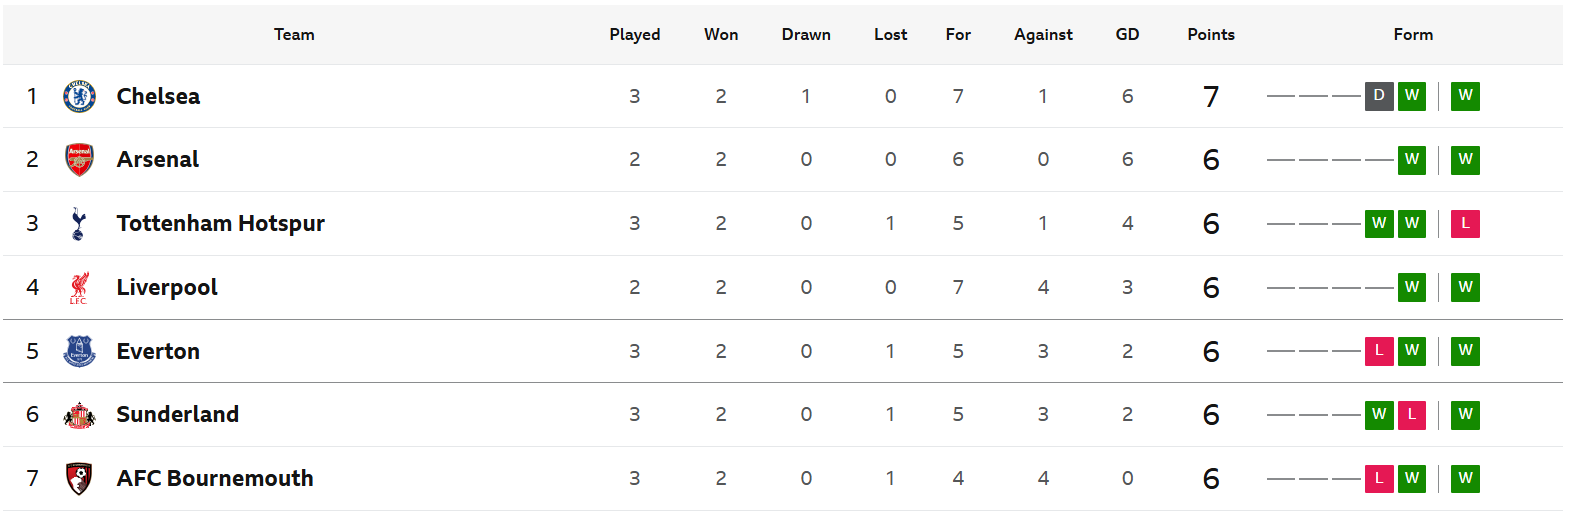The width and height of the screenshot is (1575, 514).
Task: Click Tottenham's red loss form badge
Action: pos(1465,224)
